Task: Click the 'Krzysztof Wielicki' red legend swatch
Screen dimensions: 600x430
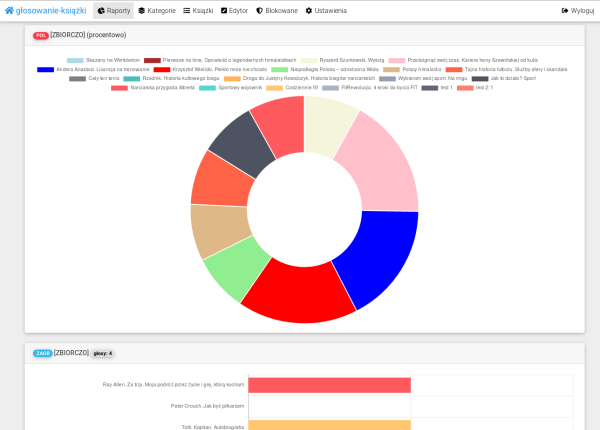Action: (161, 69)
